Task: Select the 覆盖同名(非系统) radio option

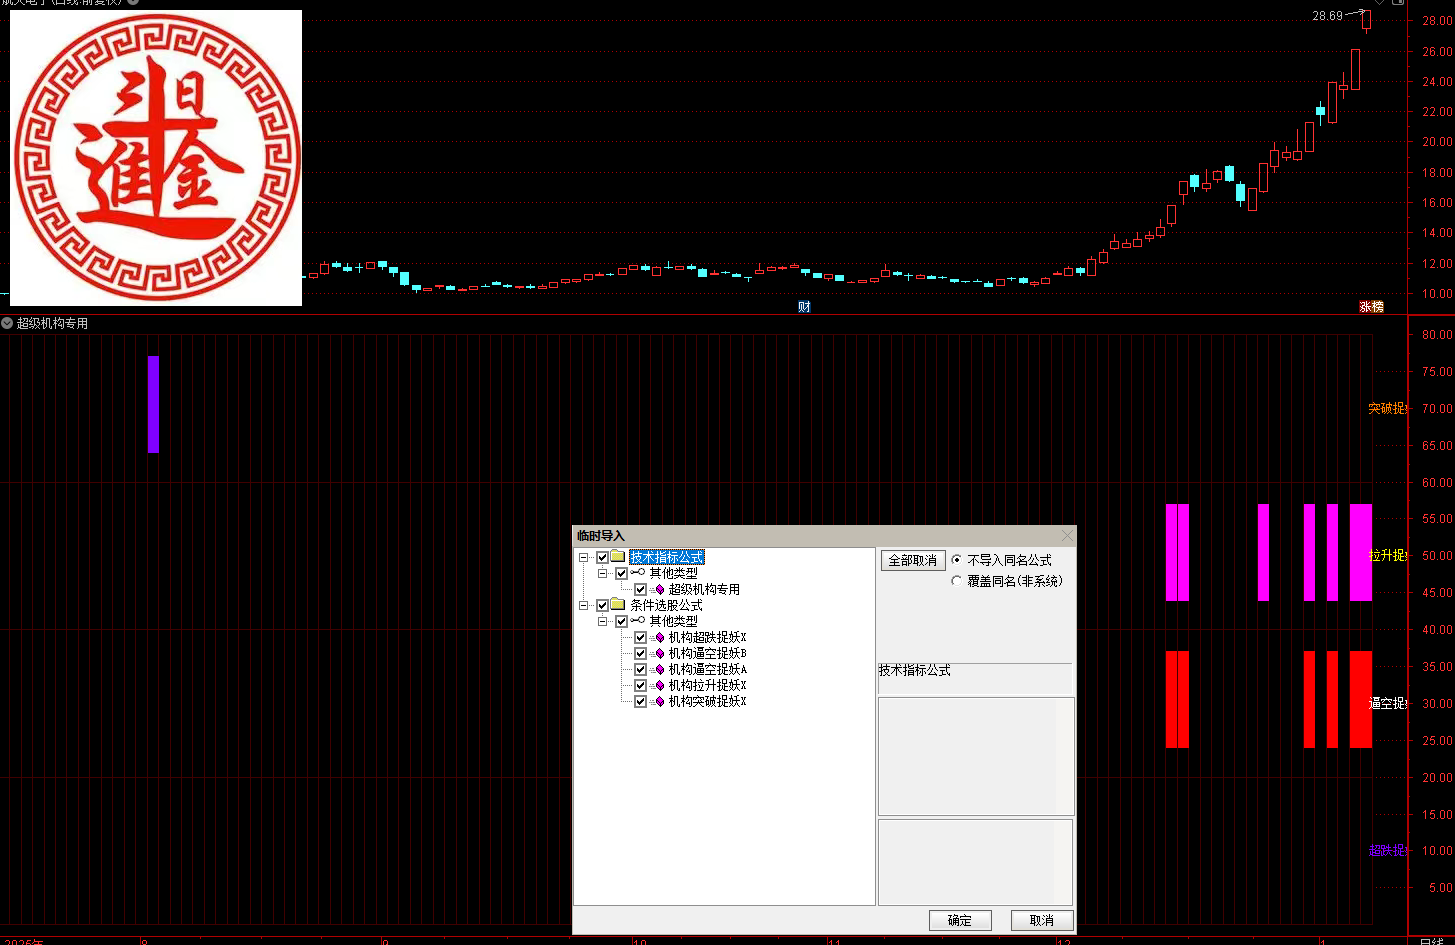Action: tap(957, 580)
